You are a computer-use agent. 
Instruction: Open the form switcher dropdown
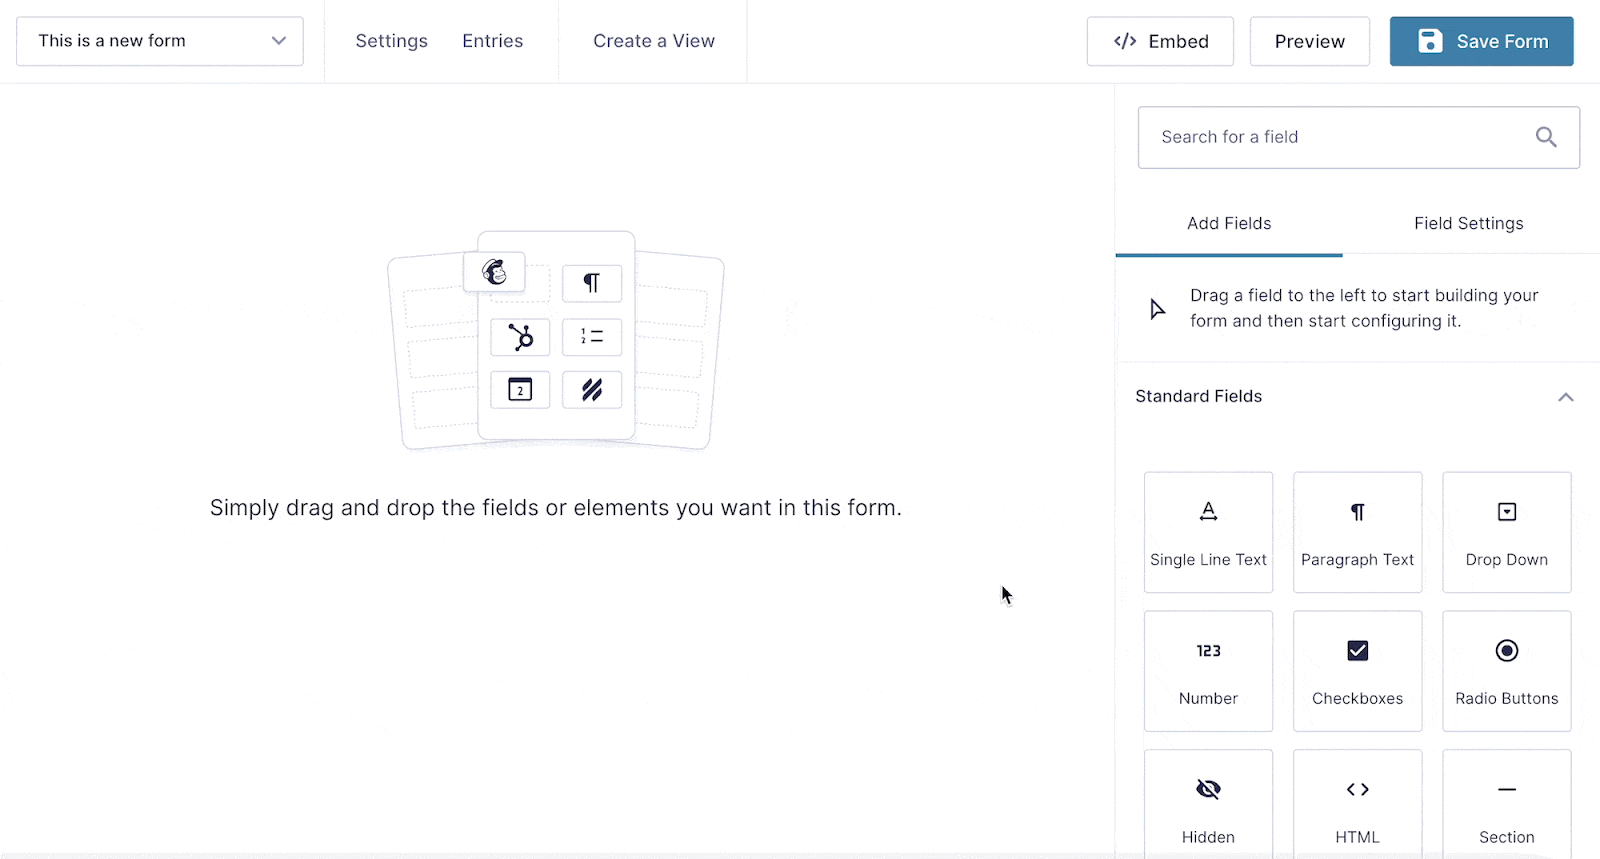click(x=160, y=41)
